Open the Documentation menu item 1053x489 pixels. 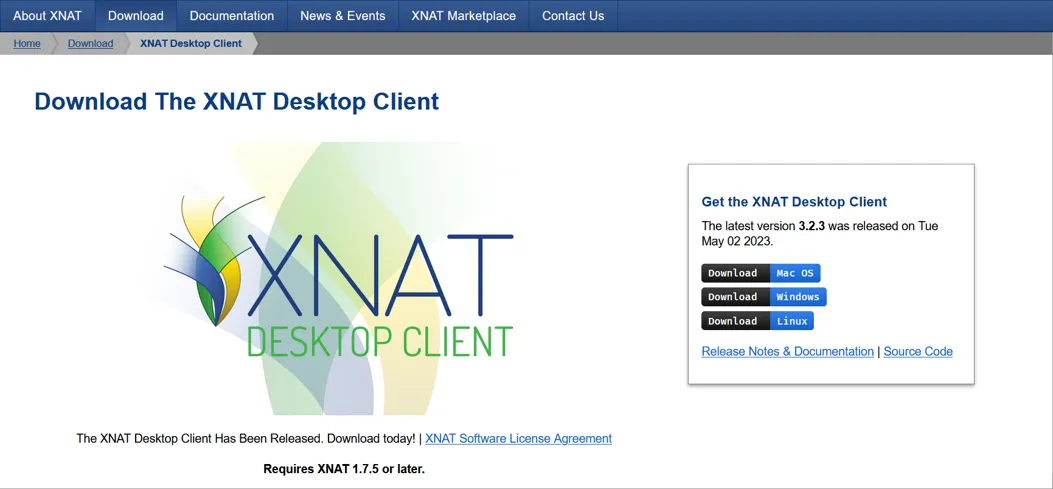click(x=232, y=15)
